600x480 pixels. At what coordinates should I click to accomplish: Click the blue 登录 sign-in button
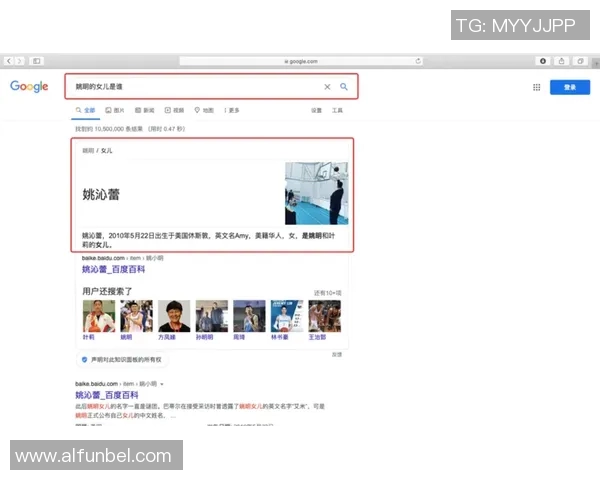(570, 87)
